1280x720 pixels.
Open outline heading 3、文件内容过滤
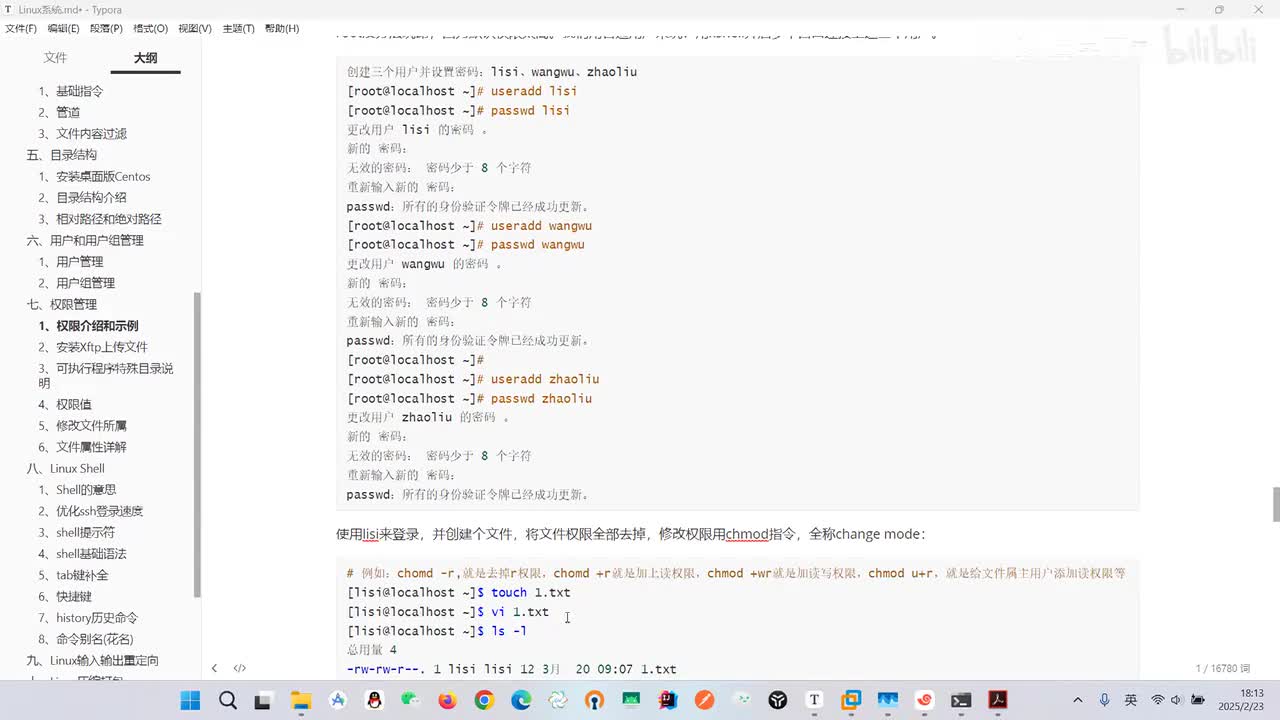click(82, 134)
